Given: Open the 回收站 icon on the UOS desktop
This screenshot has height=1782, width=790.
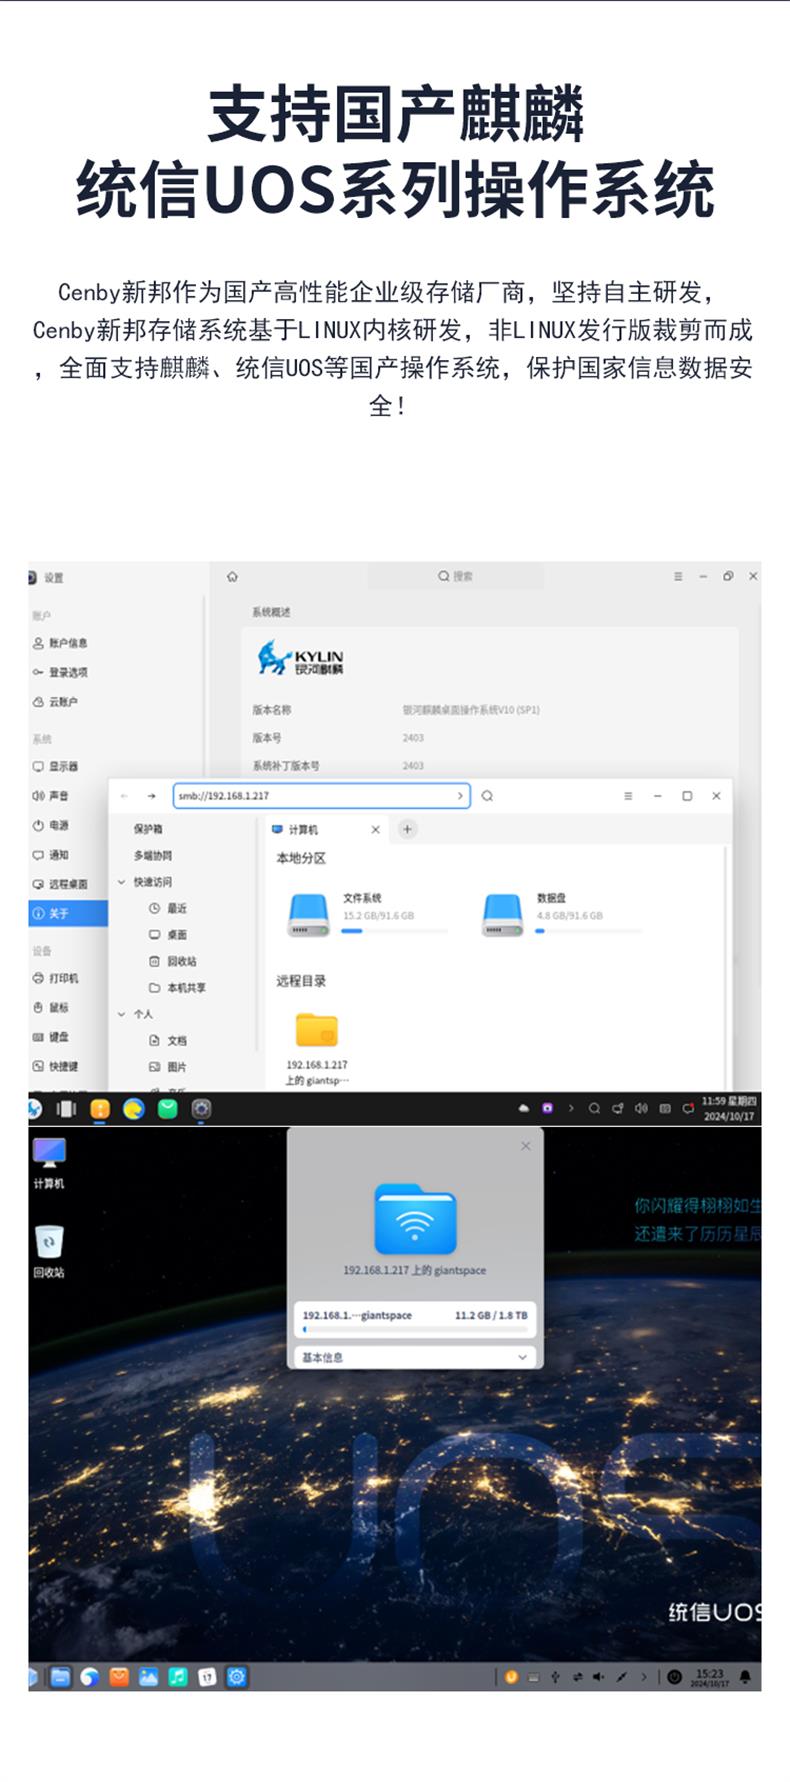Looking at the screenshot, I should coord(49,1243).
